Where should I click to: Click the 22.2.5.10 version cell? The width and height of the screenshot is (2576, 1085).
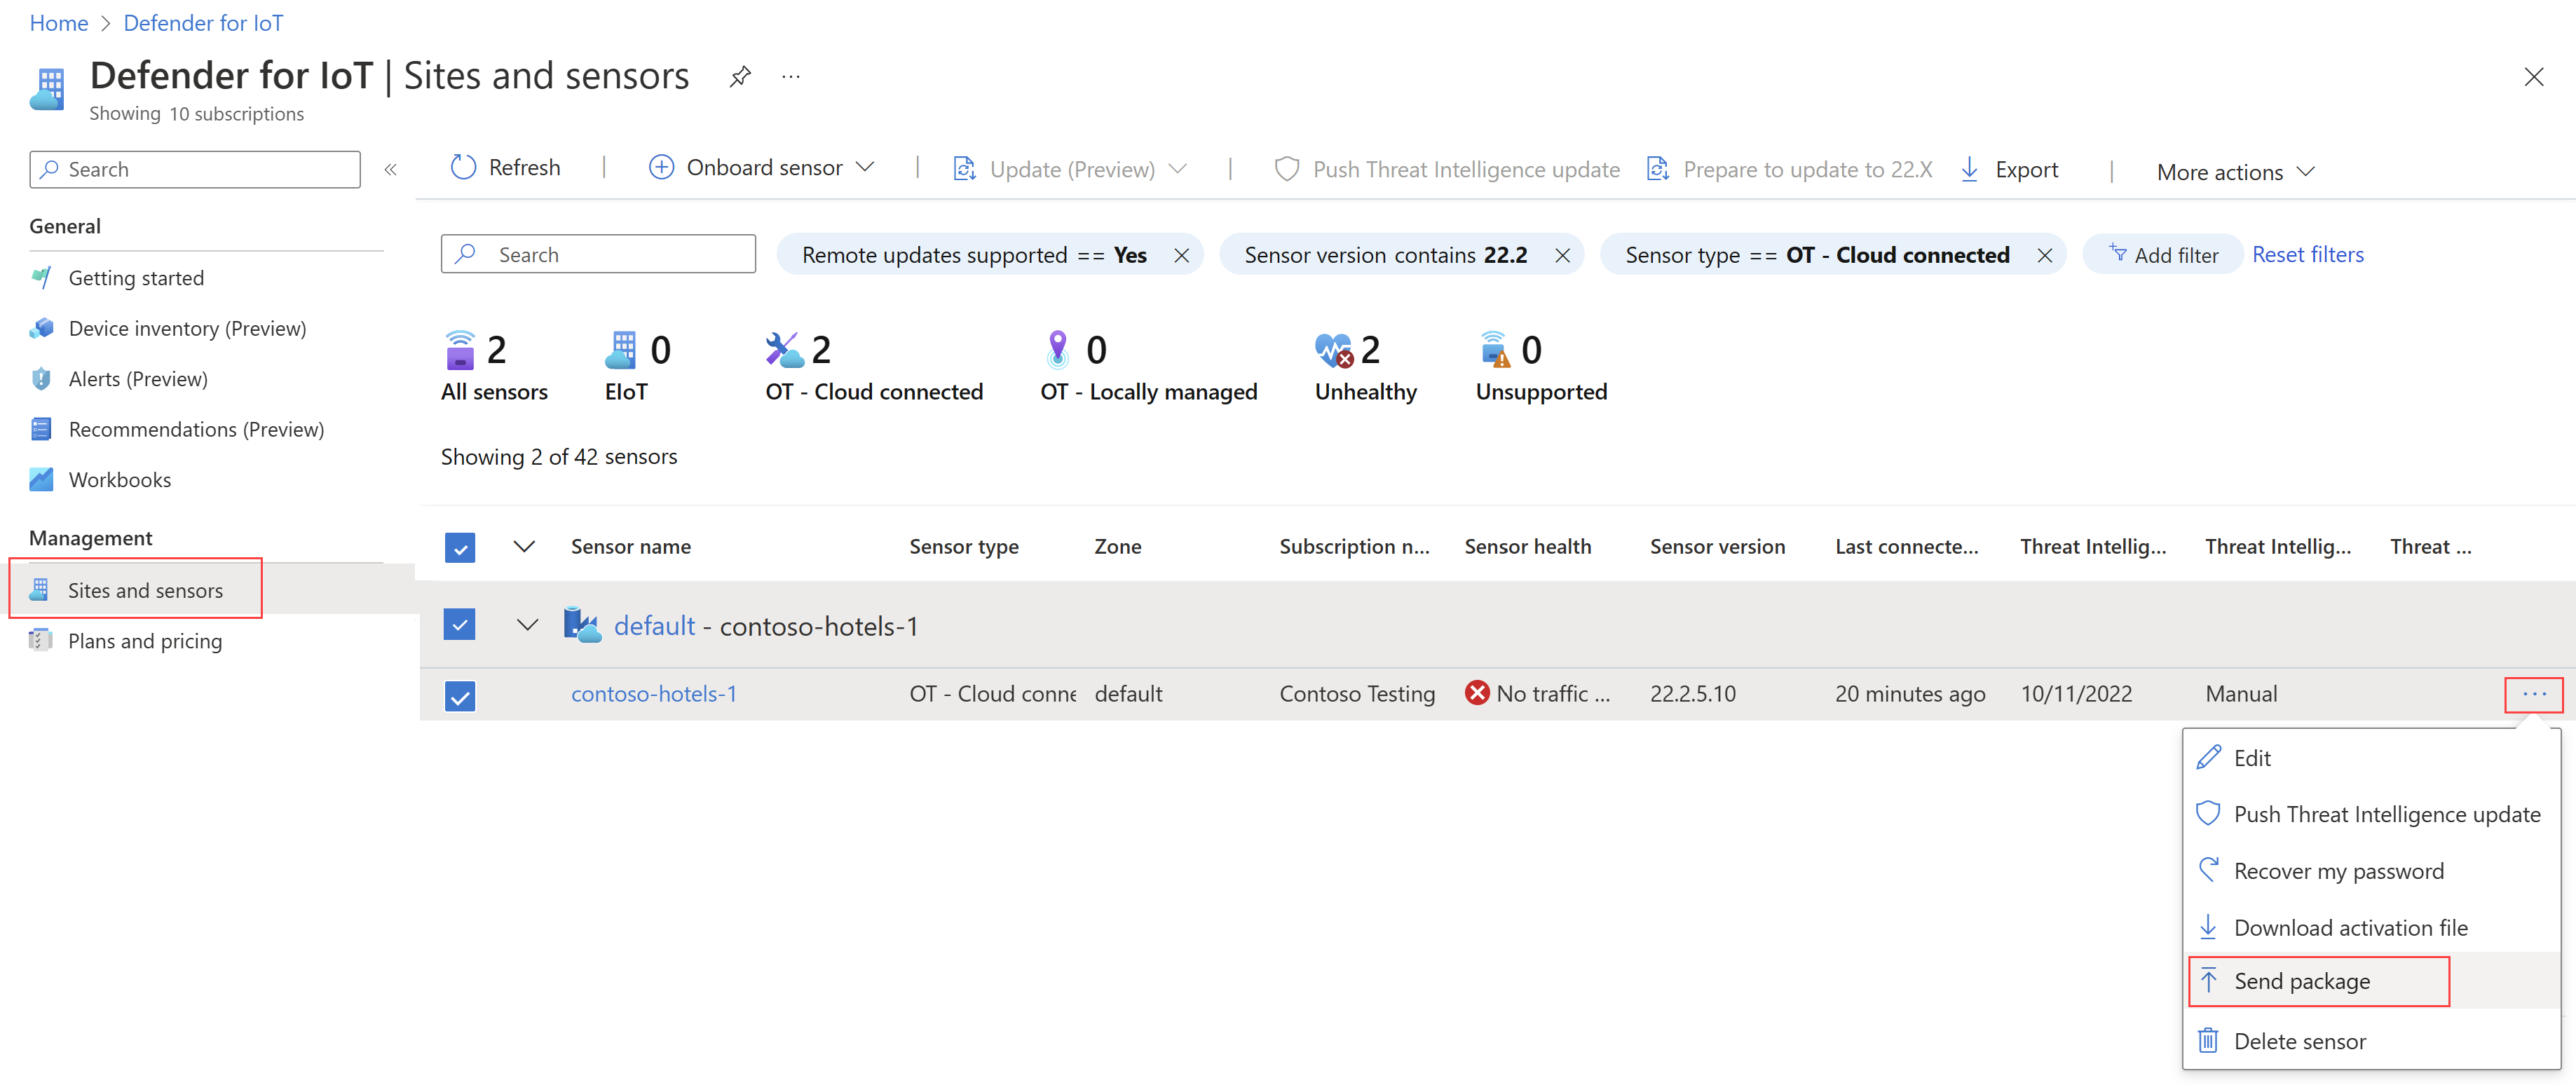(1693, 693)
